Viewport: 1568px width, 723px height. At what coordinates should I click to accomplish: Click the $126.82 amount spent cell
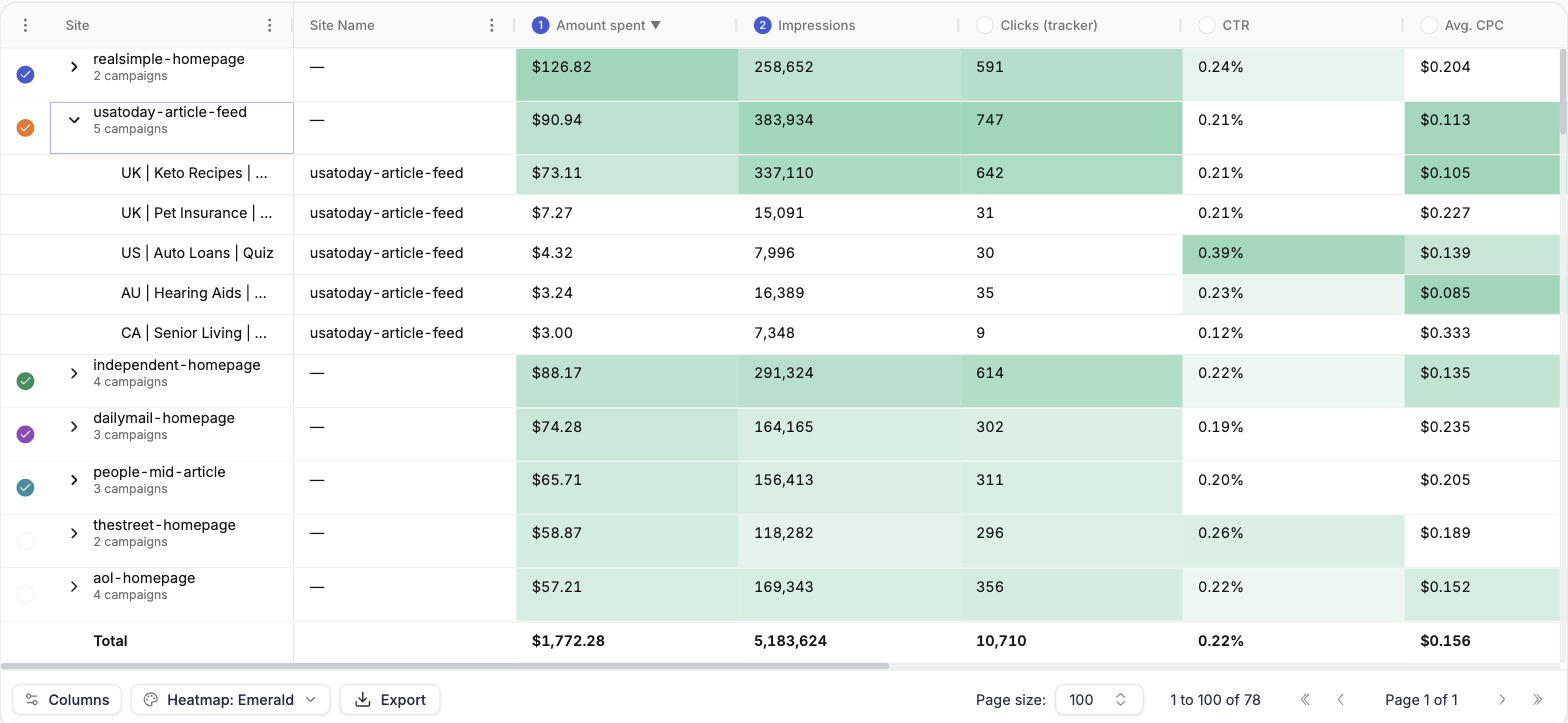click(627, 74)
